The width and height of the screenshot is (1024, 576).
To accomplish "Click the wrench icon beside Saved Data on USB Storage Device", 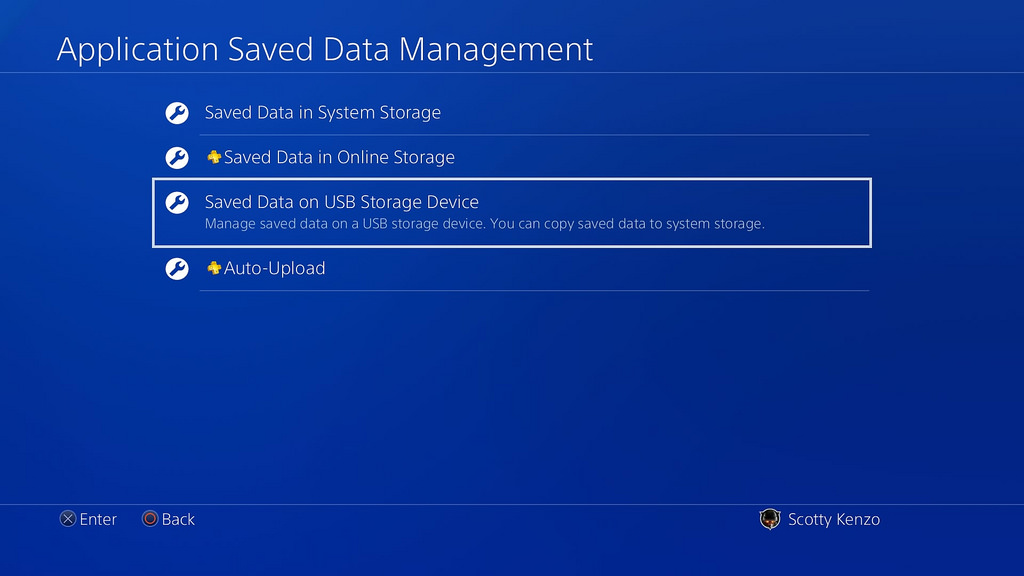I will point(177,202).
